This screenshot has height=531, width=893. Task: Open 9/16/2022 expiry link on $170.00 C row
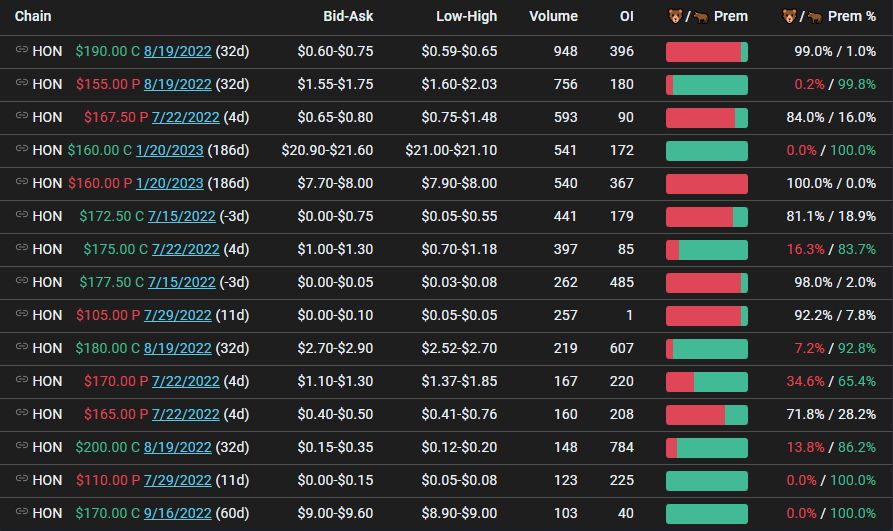(x=178, y=514)
